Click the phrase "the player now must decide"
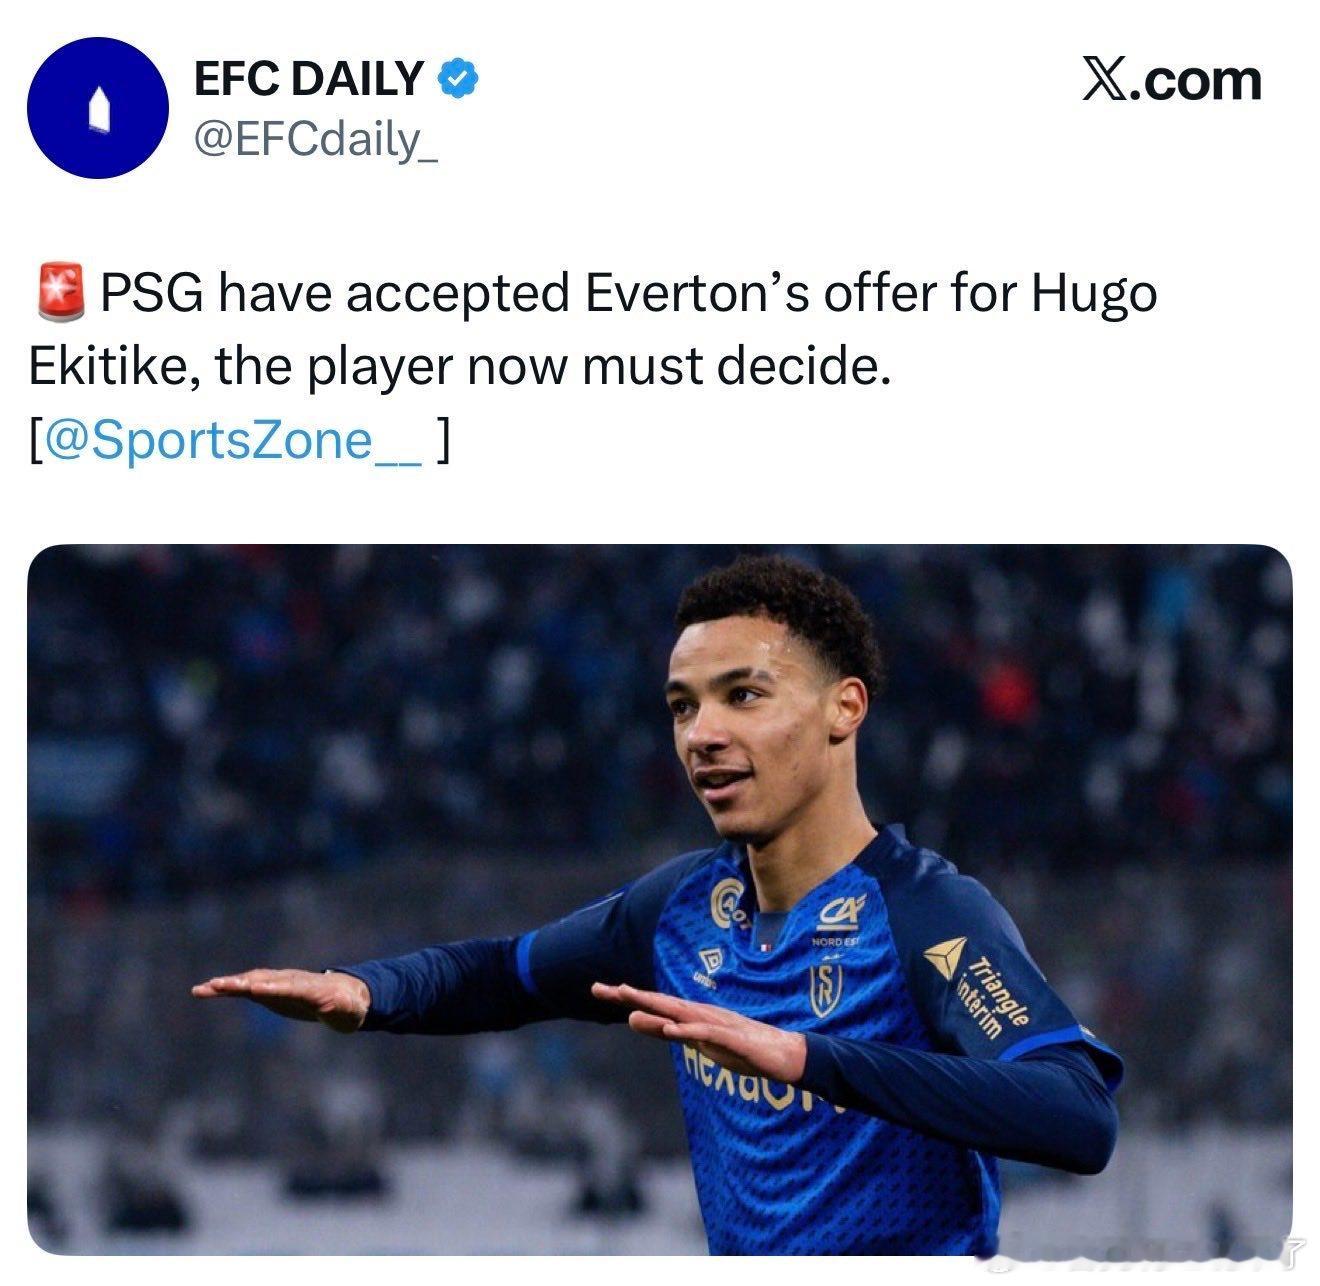The image size is (1320, 1286). [551, 367]
